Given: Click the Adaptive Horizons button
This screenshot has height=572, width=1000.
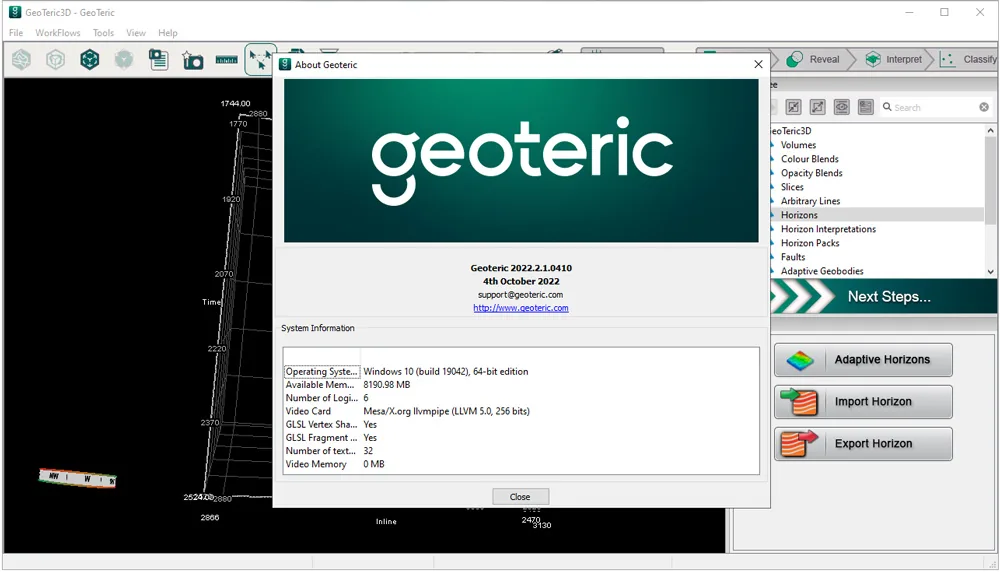Looking at the screenshot, I should pos(864,360).
